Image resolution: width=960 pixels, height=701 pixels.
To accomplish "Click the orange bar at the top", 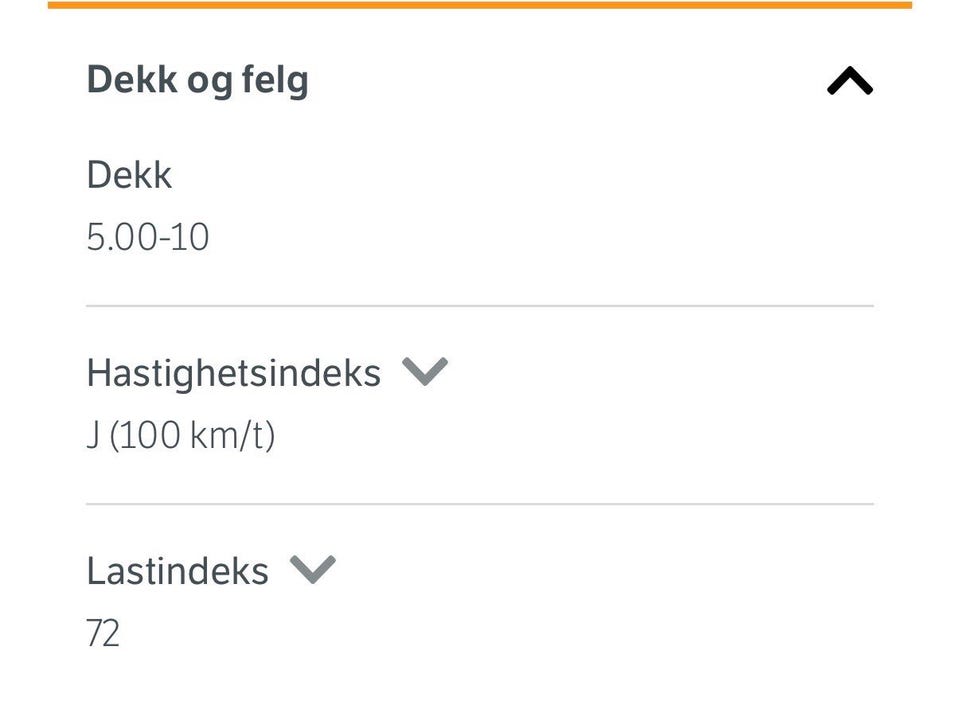I will coord(480,5).
